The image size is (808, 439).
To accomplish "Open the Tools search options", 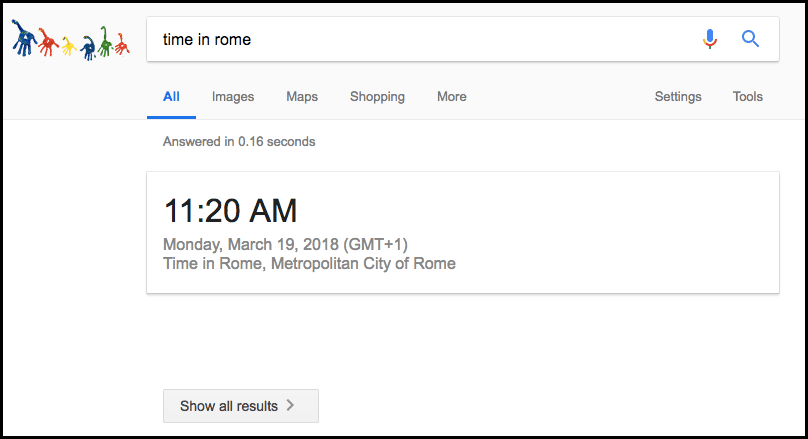I will [x=747, y=97].
